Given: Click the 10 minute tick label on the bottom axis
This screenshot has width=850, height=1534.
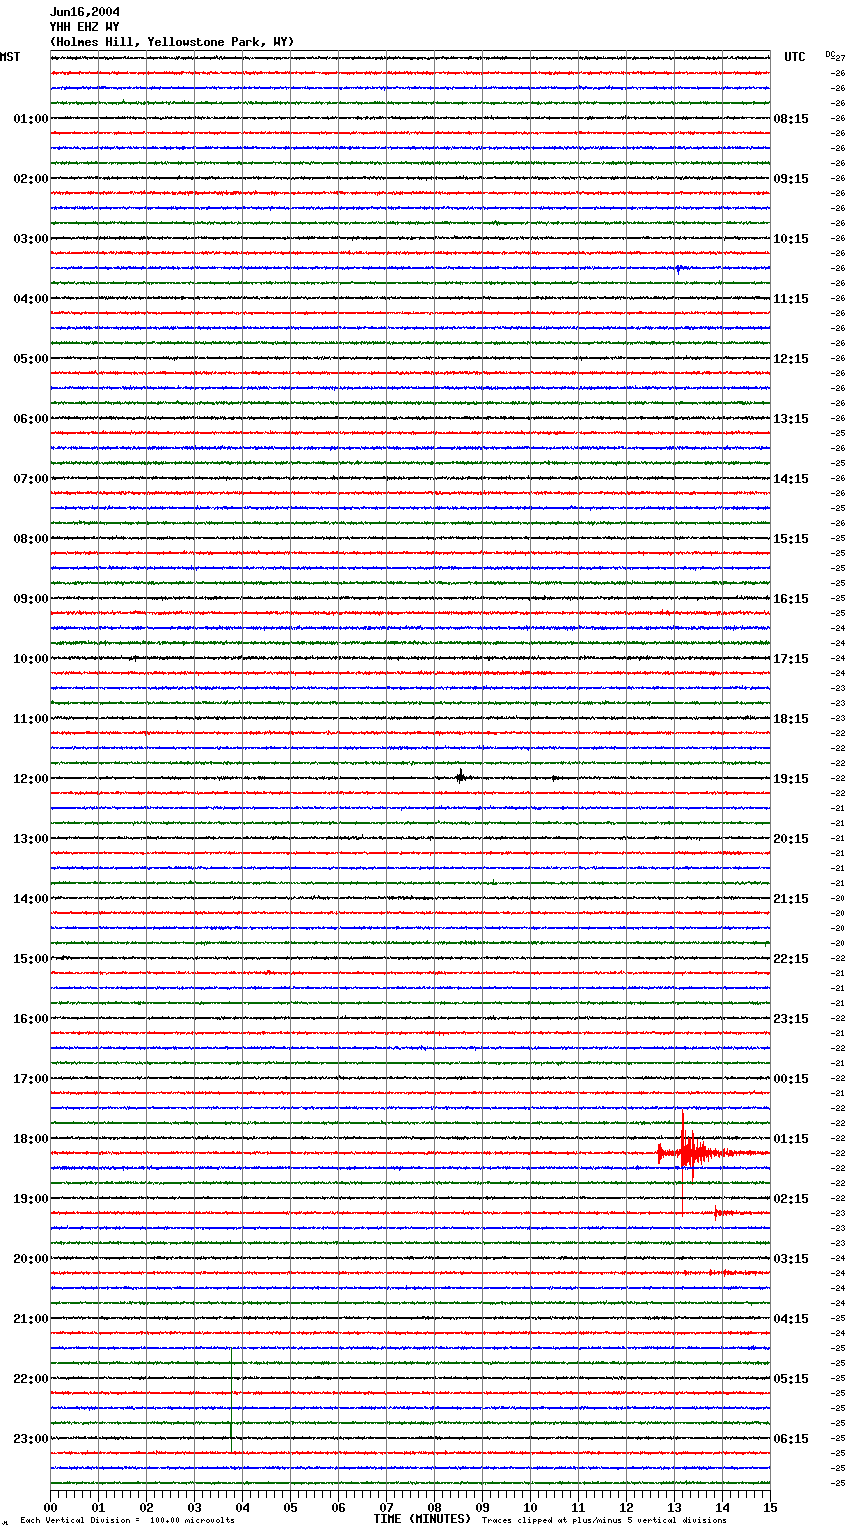Looking at the screenshot, I should (x=530, y=1508).
